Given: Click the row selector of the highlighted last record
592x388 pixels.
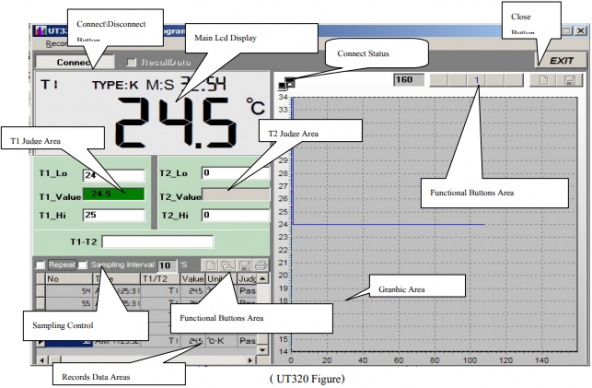Looking at the screenshot, I should click(x=40, y=343).
